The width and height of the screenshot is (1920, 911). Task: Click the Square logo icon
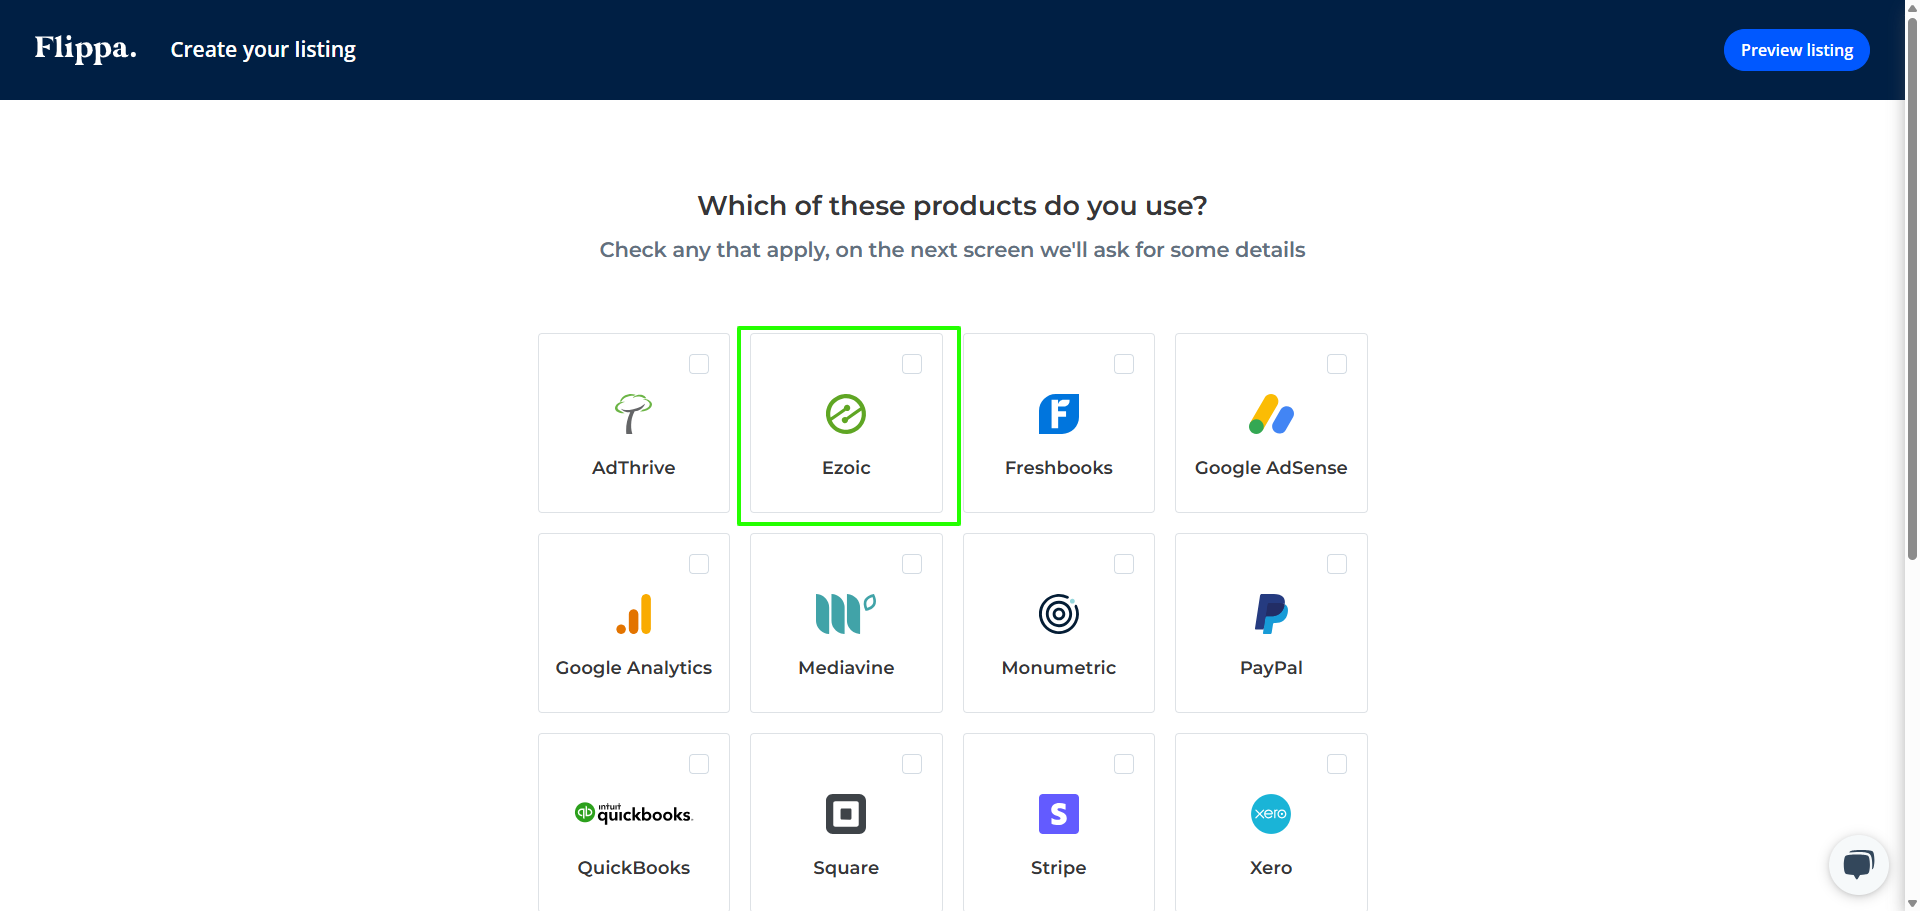click(846, 814)
